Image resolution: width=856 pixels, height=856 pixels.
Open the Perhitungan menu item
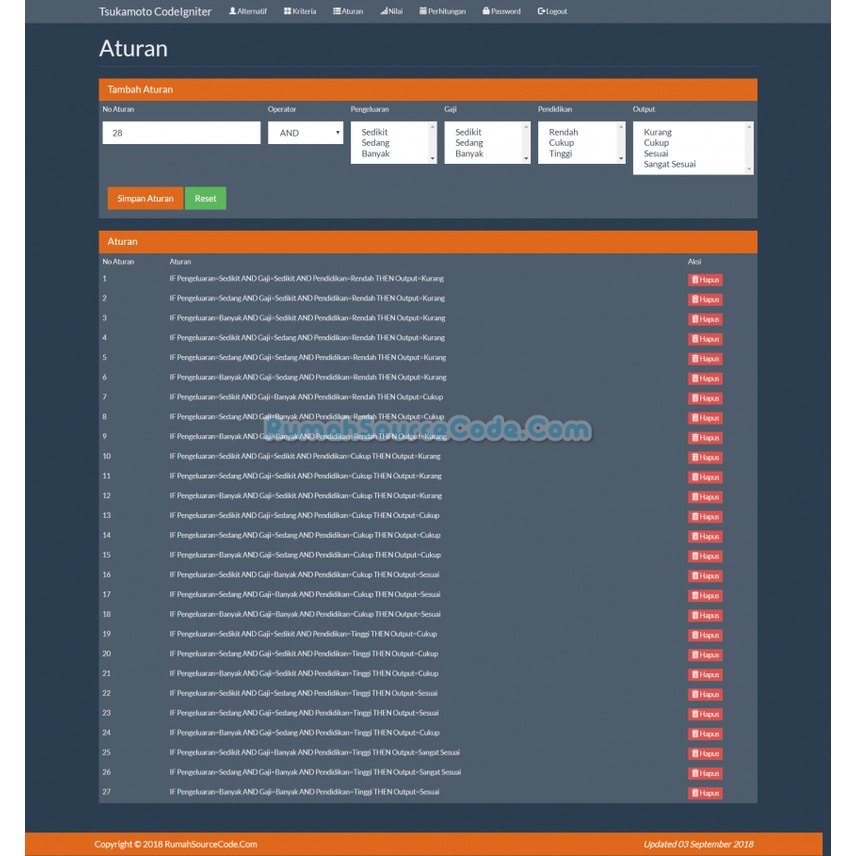pos(442,11)
